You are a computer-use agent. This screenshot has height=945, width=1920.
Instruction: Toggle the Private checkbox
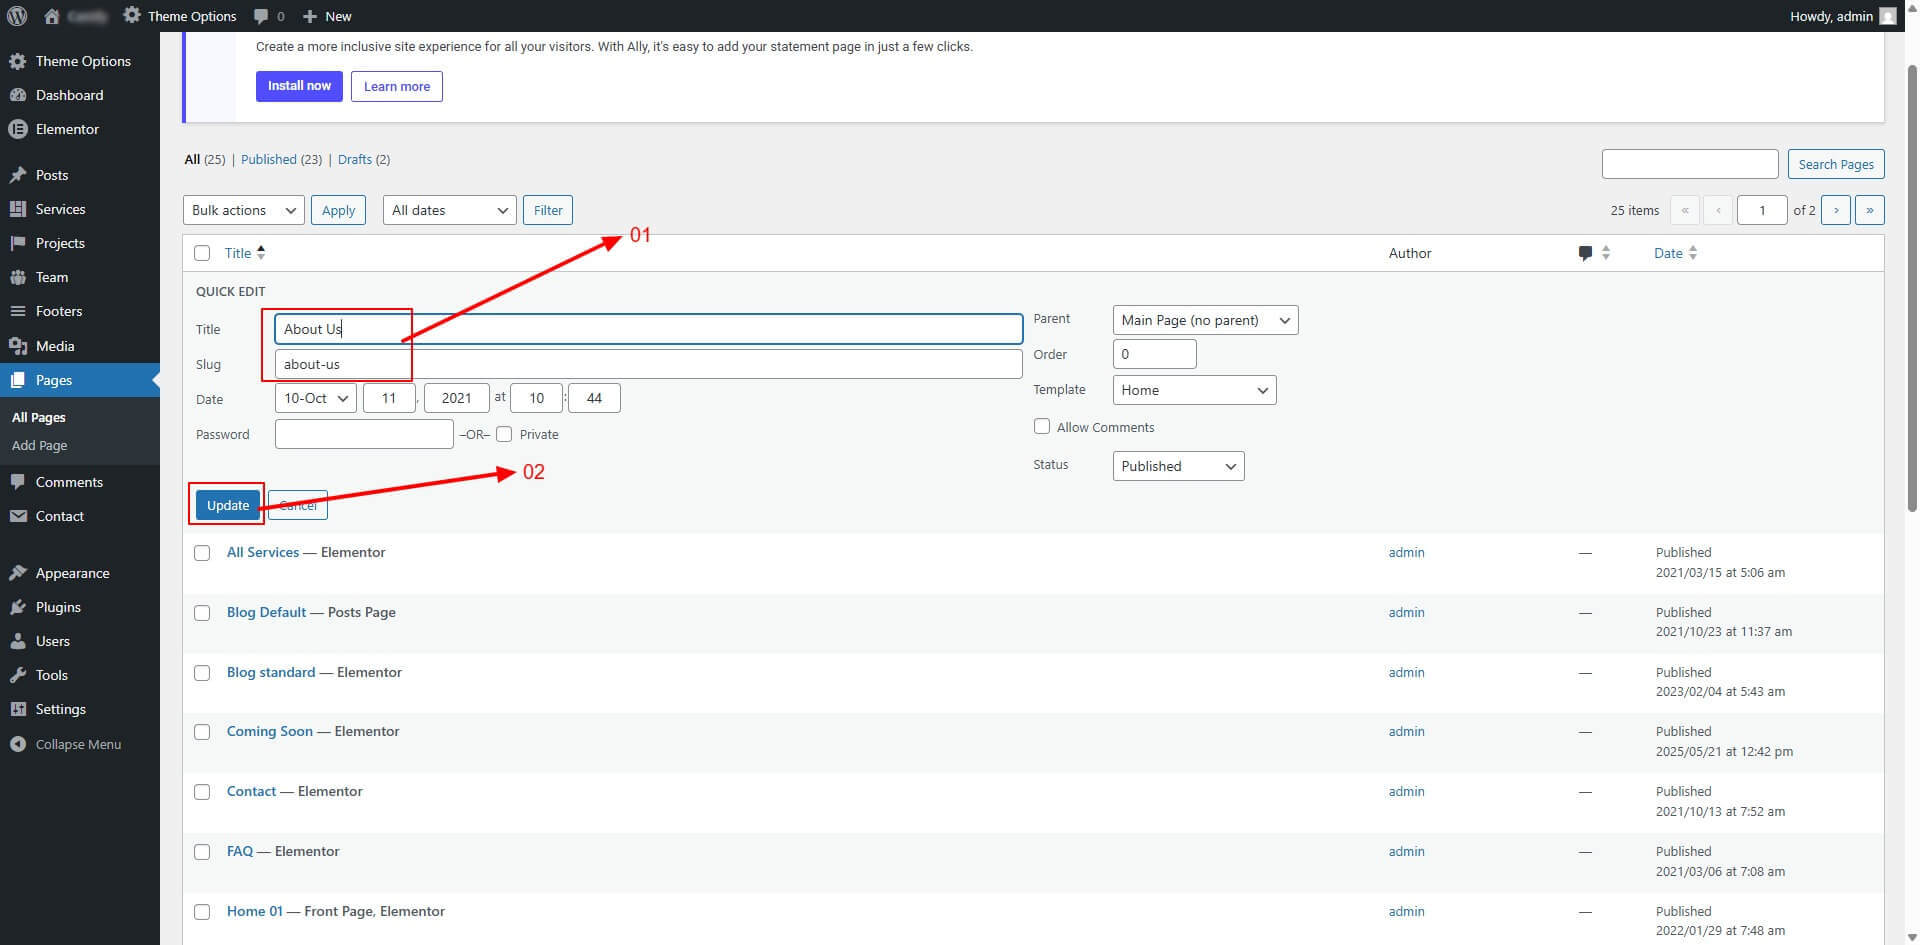(504, 434)
